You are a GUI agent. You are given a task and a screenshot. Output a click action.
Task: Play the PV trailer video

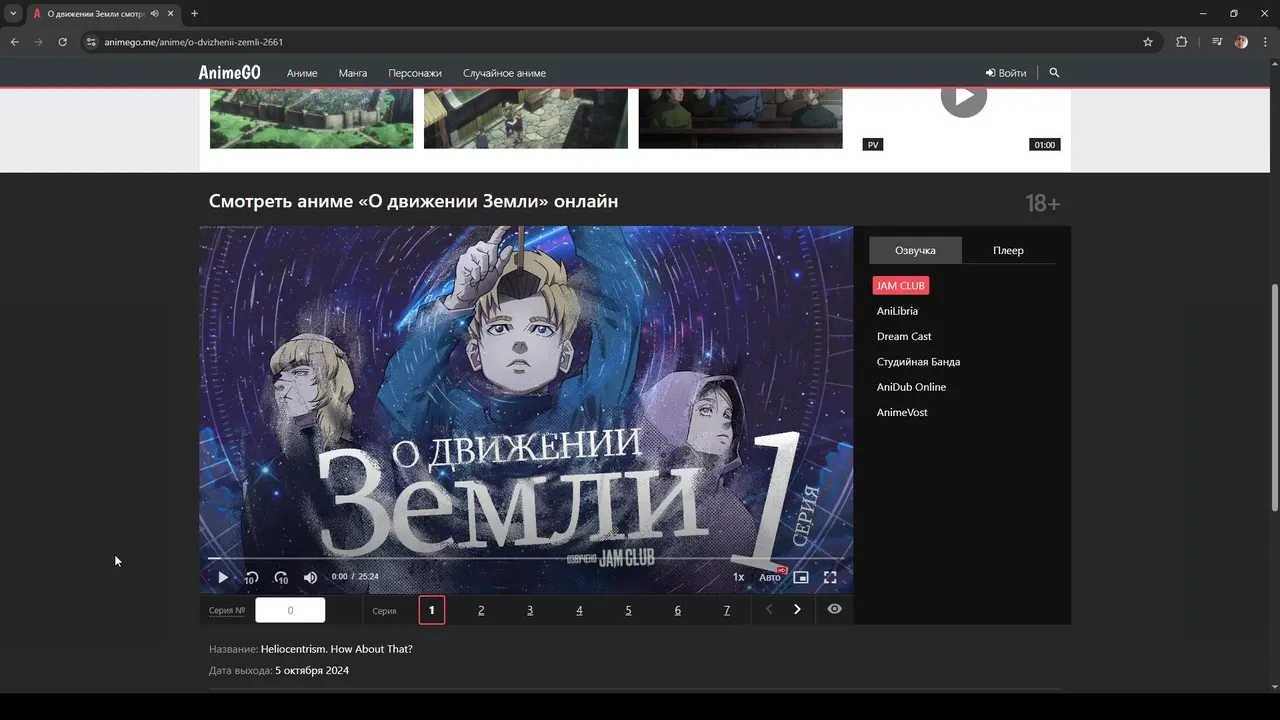(x=963, y=96)
